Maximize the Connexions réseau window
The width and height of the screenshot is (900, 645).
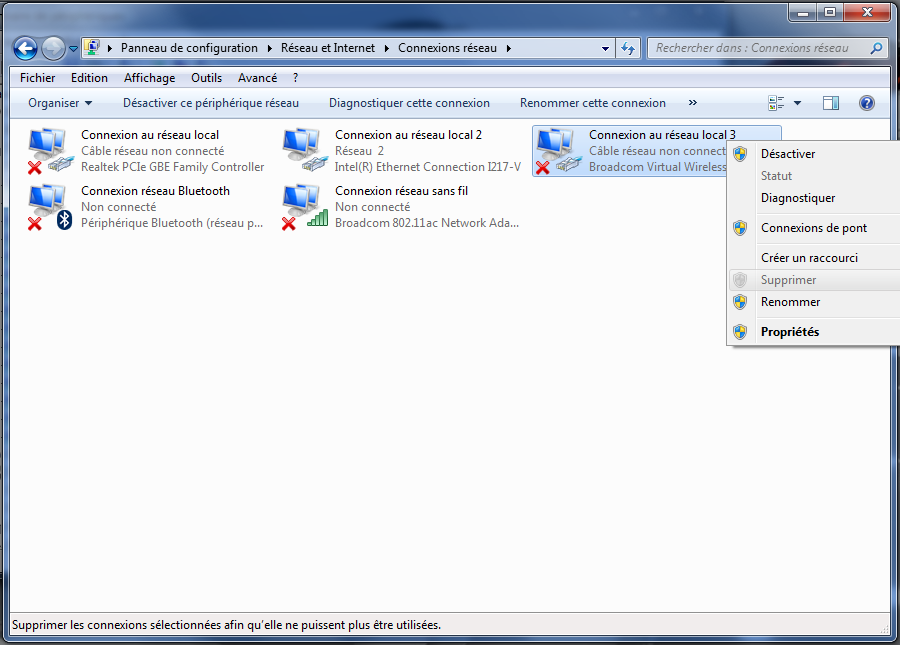point(830,11)
